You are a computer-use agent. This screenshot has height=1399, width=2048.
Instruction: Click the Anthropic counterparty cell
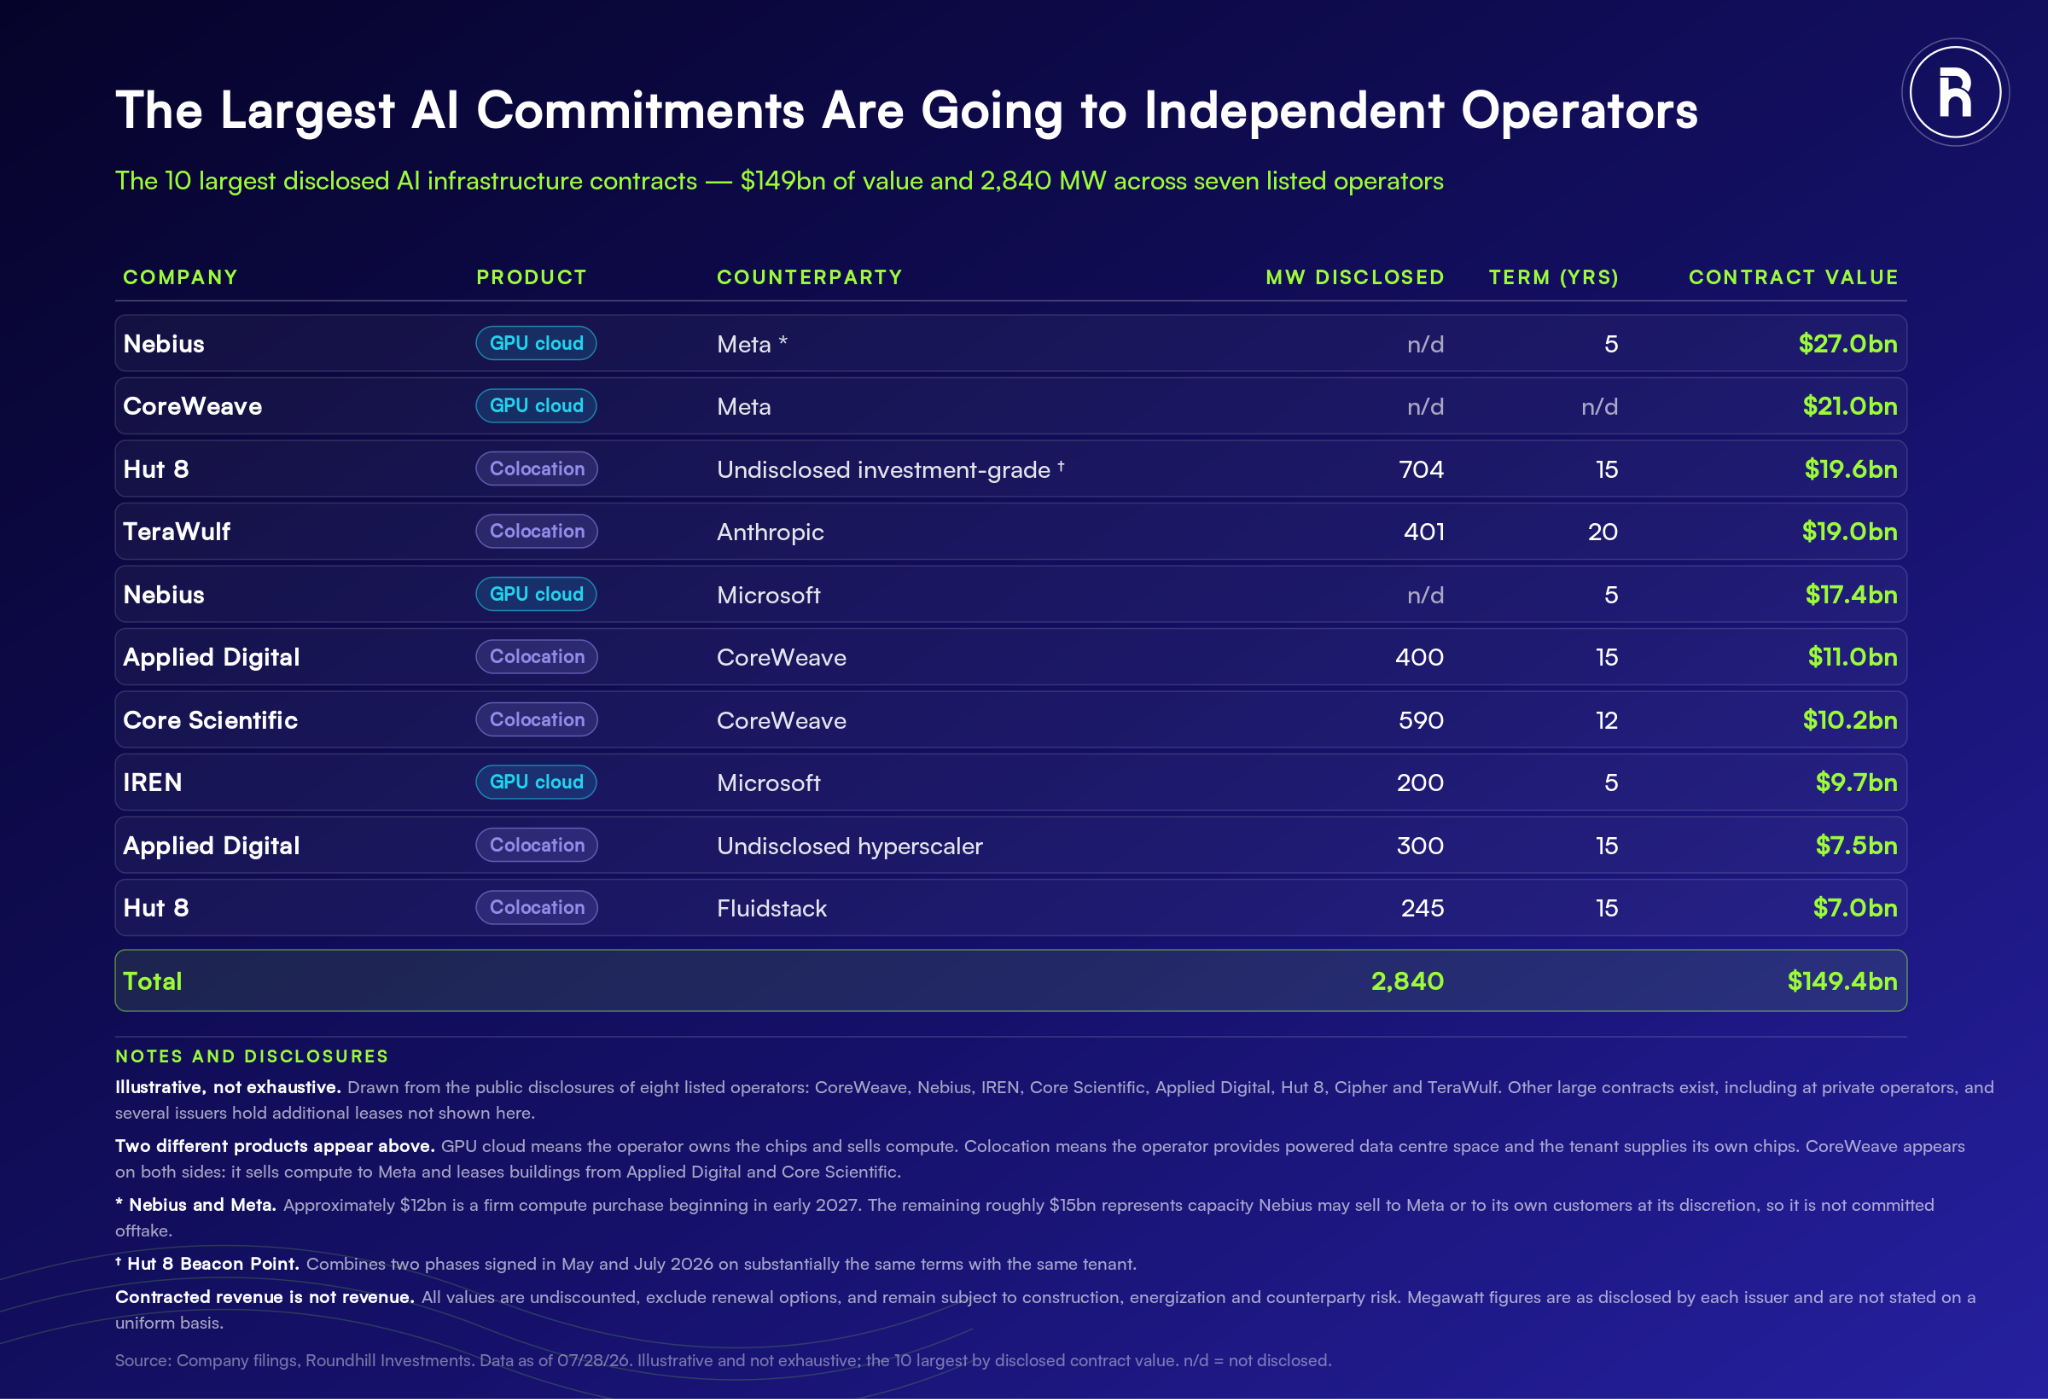tap(770, 532)
